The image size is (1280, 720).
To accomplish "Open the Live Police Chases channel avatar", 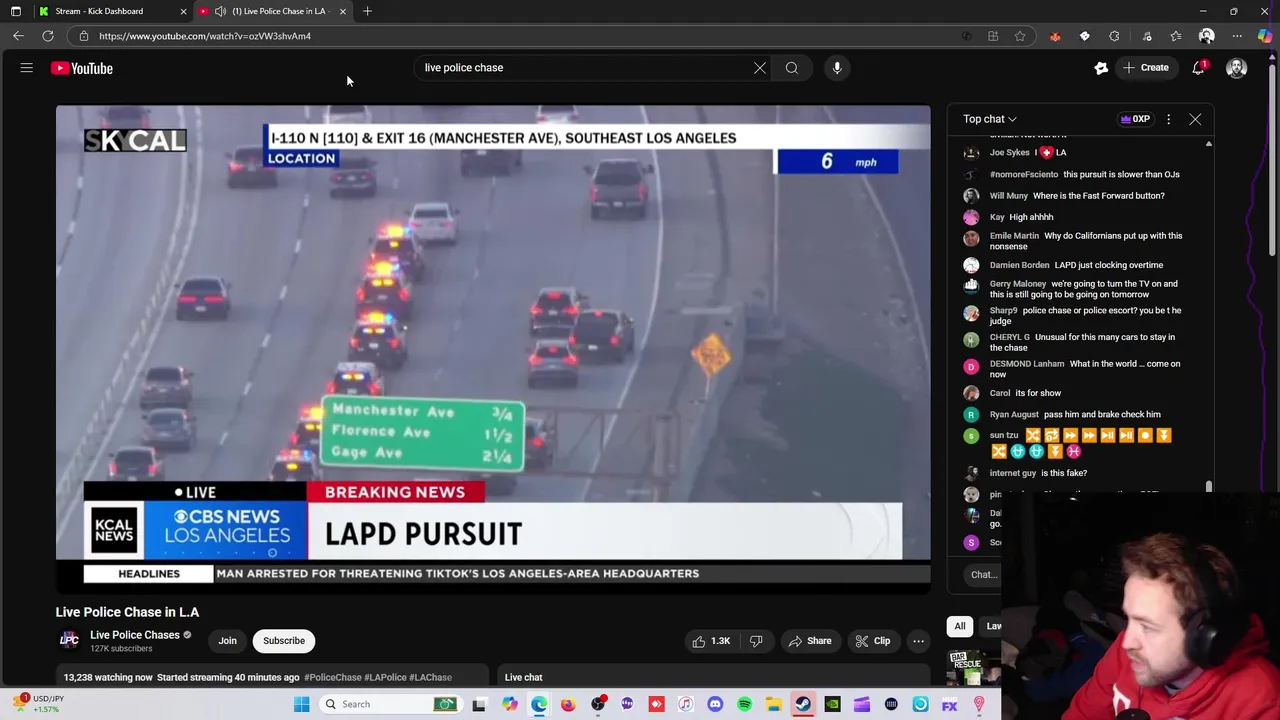I will coord(69,640).
